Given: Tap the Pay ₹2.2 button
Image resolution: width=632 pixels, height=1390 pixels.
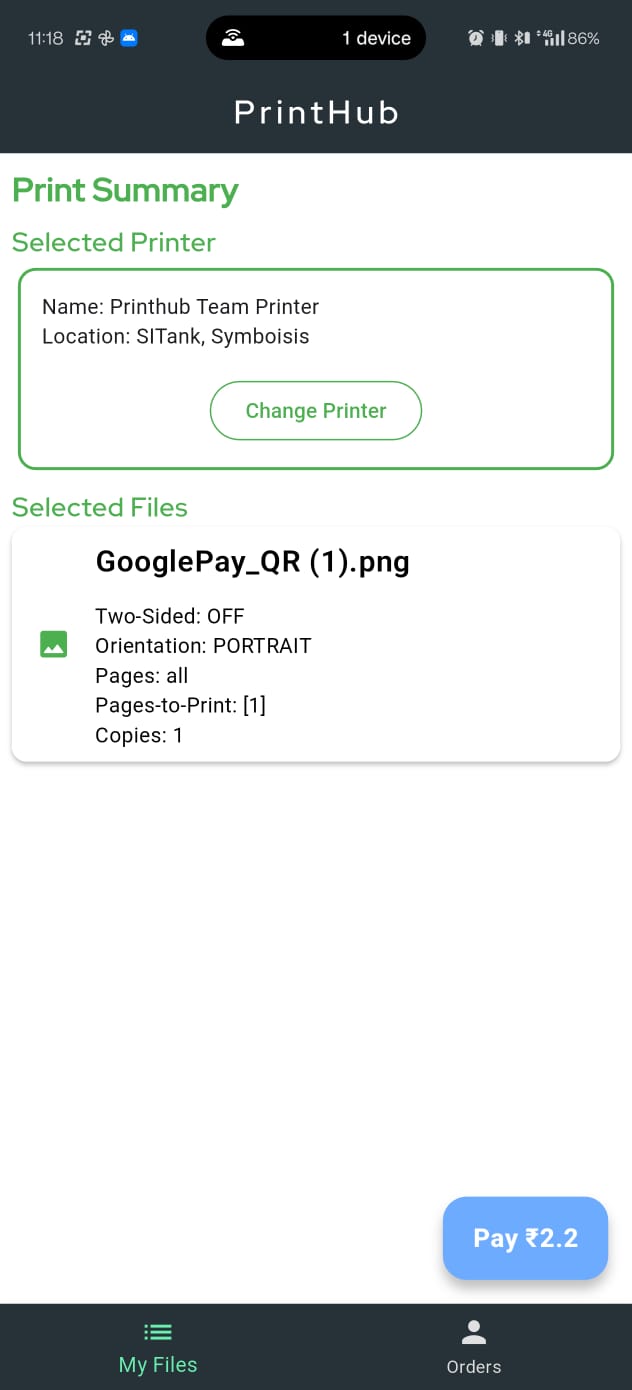Looking at the screenshot, I should click(525, 1238).
